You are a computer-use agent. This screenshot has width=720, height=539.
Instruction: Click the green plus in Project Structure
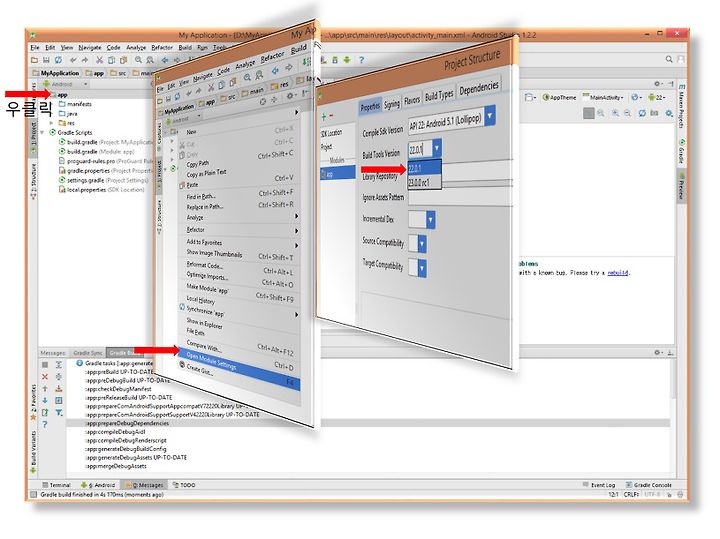point(324,117)
